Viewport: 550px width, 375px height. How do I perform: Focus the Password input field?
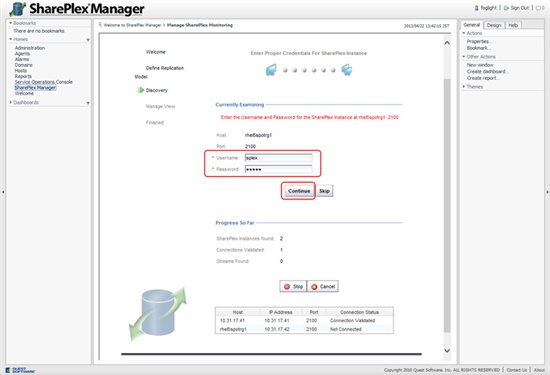tap(279, 169)
